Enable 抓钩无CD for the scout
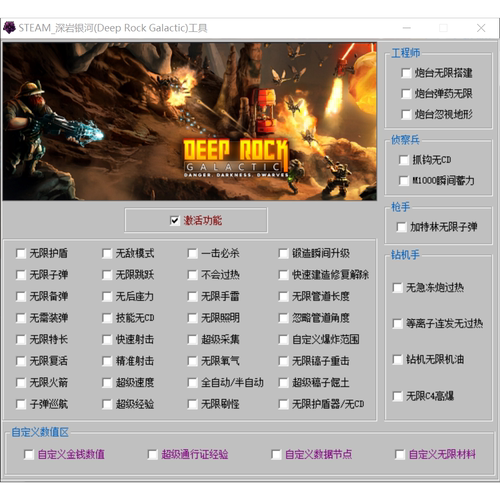The image size is (500, 500). (x=404, y=160)
